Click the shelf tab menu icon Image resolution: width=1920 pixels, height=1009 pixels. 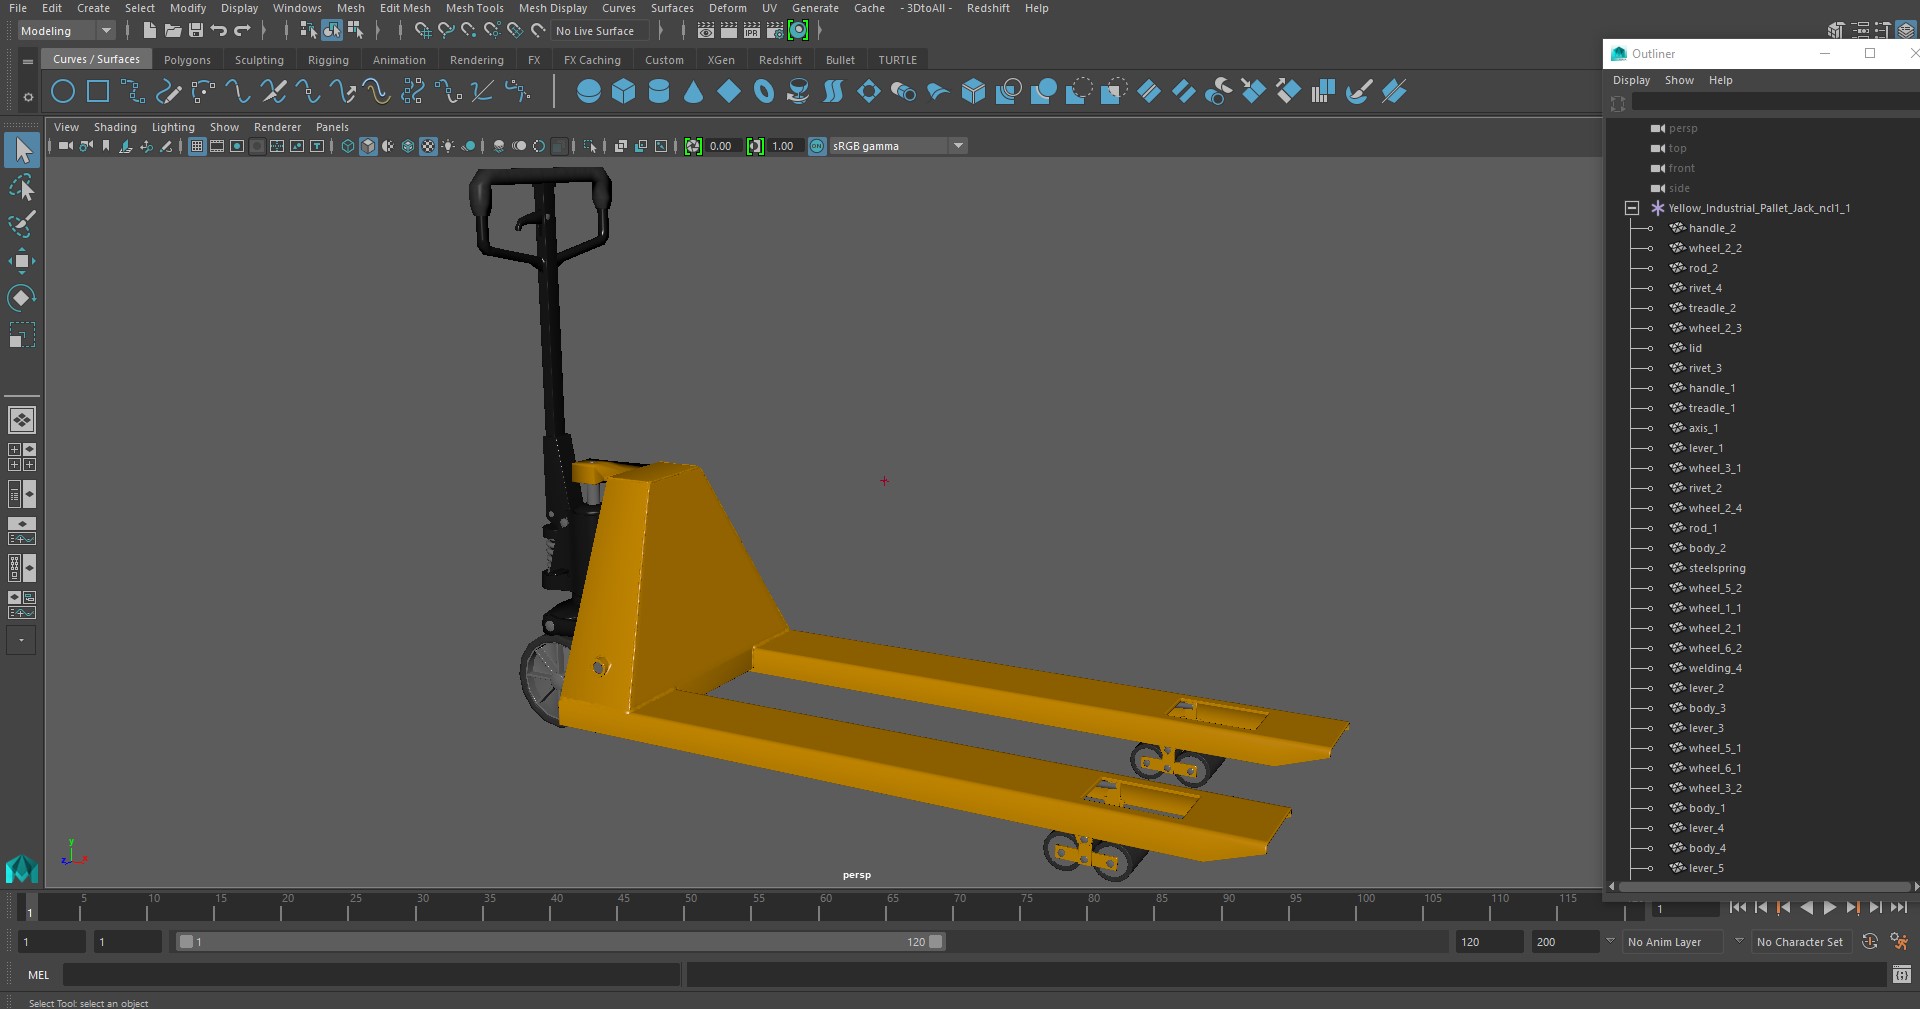(x=28, y=62)
